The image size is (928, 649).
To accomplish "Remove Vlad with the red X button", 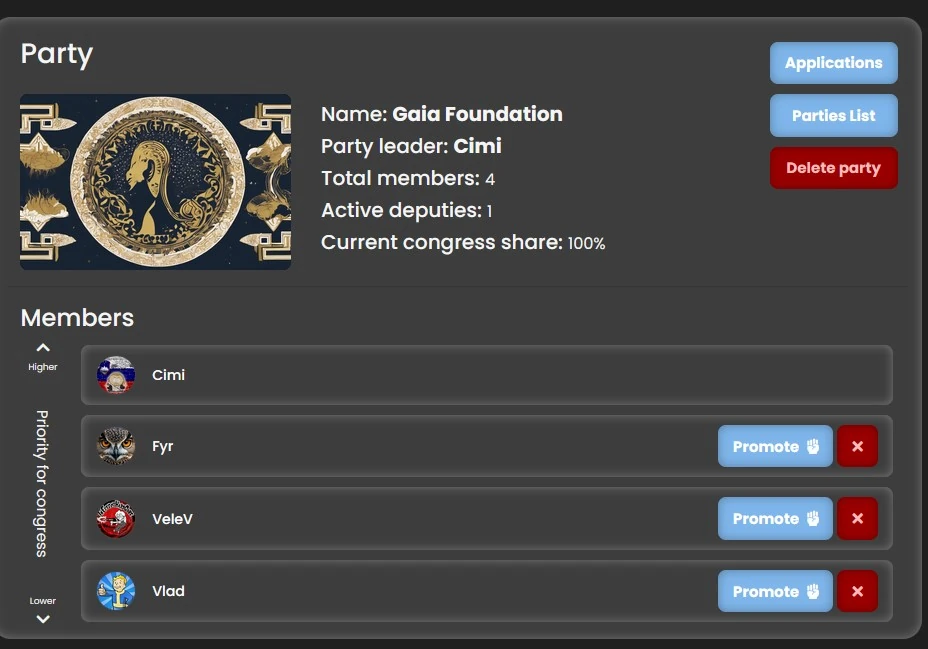I will 857,591.
